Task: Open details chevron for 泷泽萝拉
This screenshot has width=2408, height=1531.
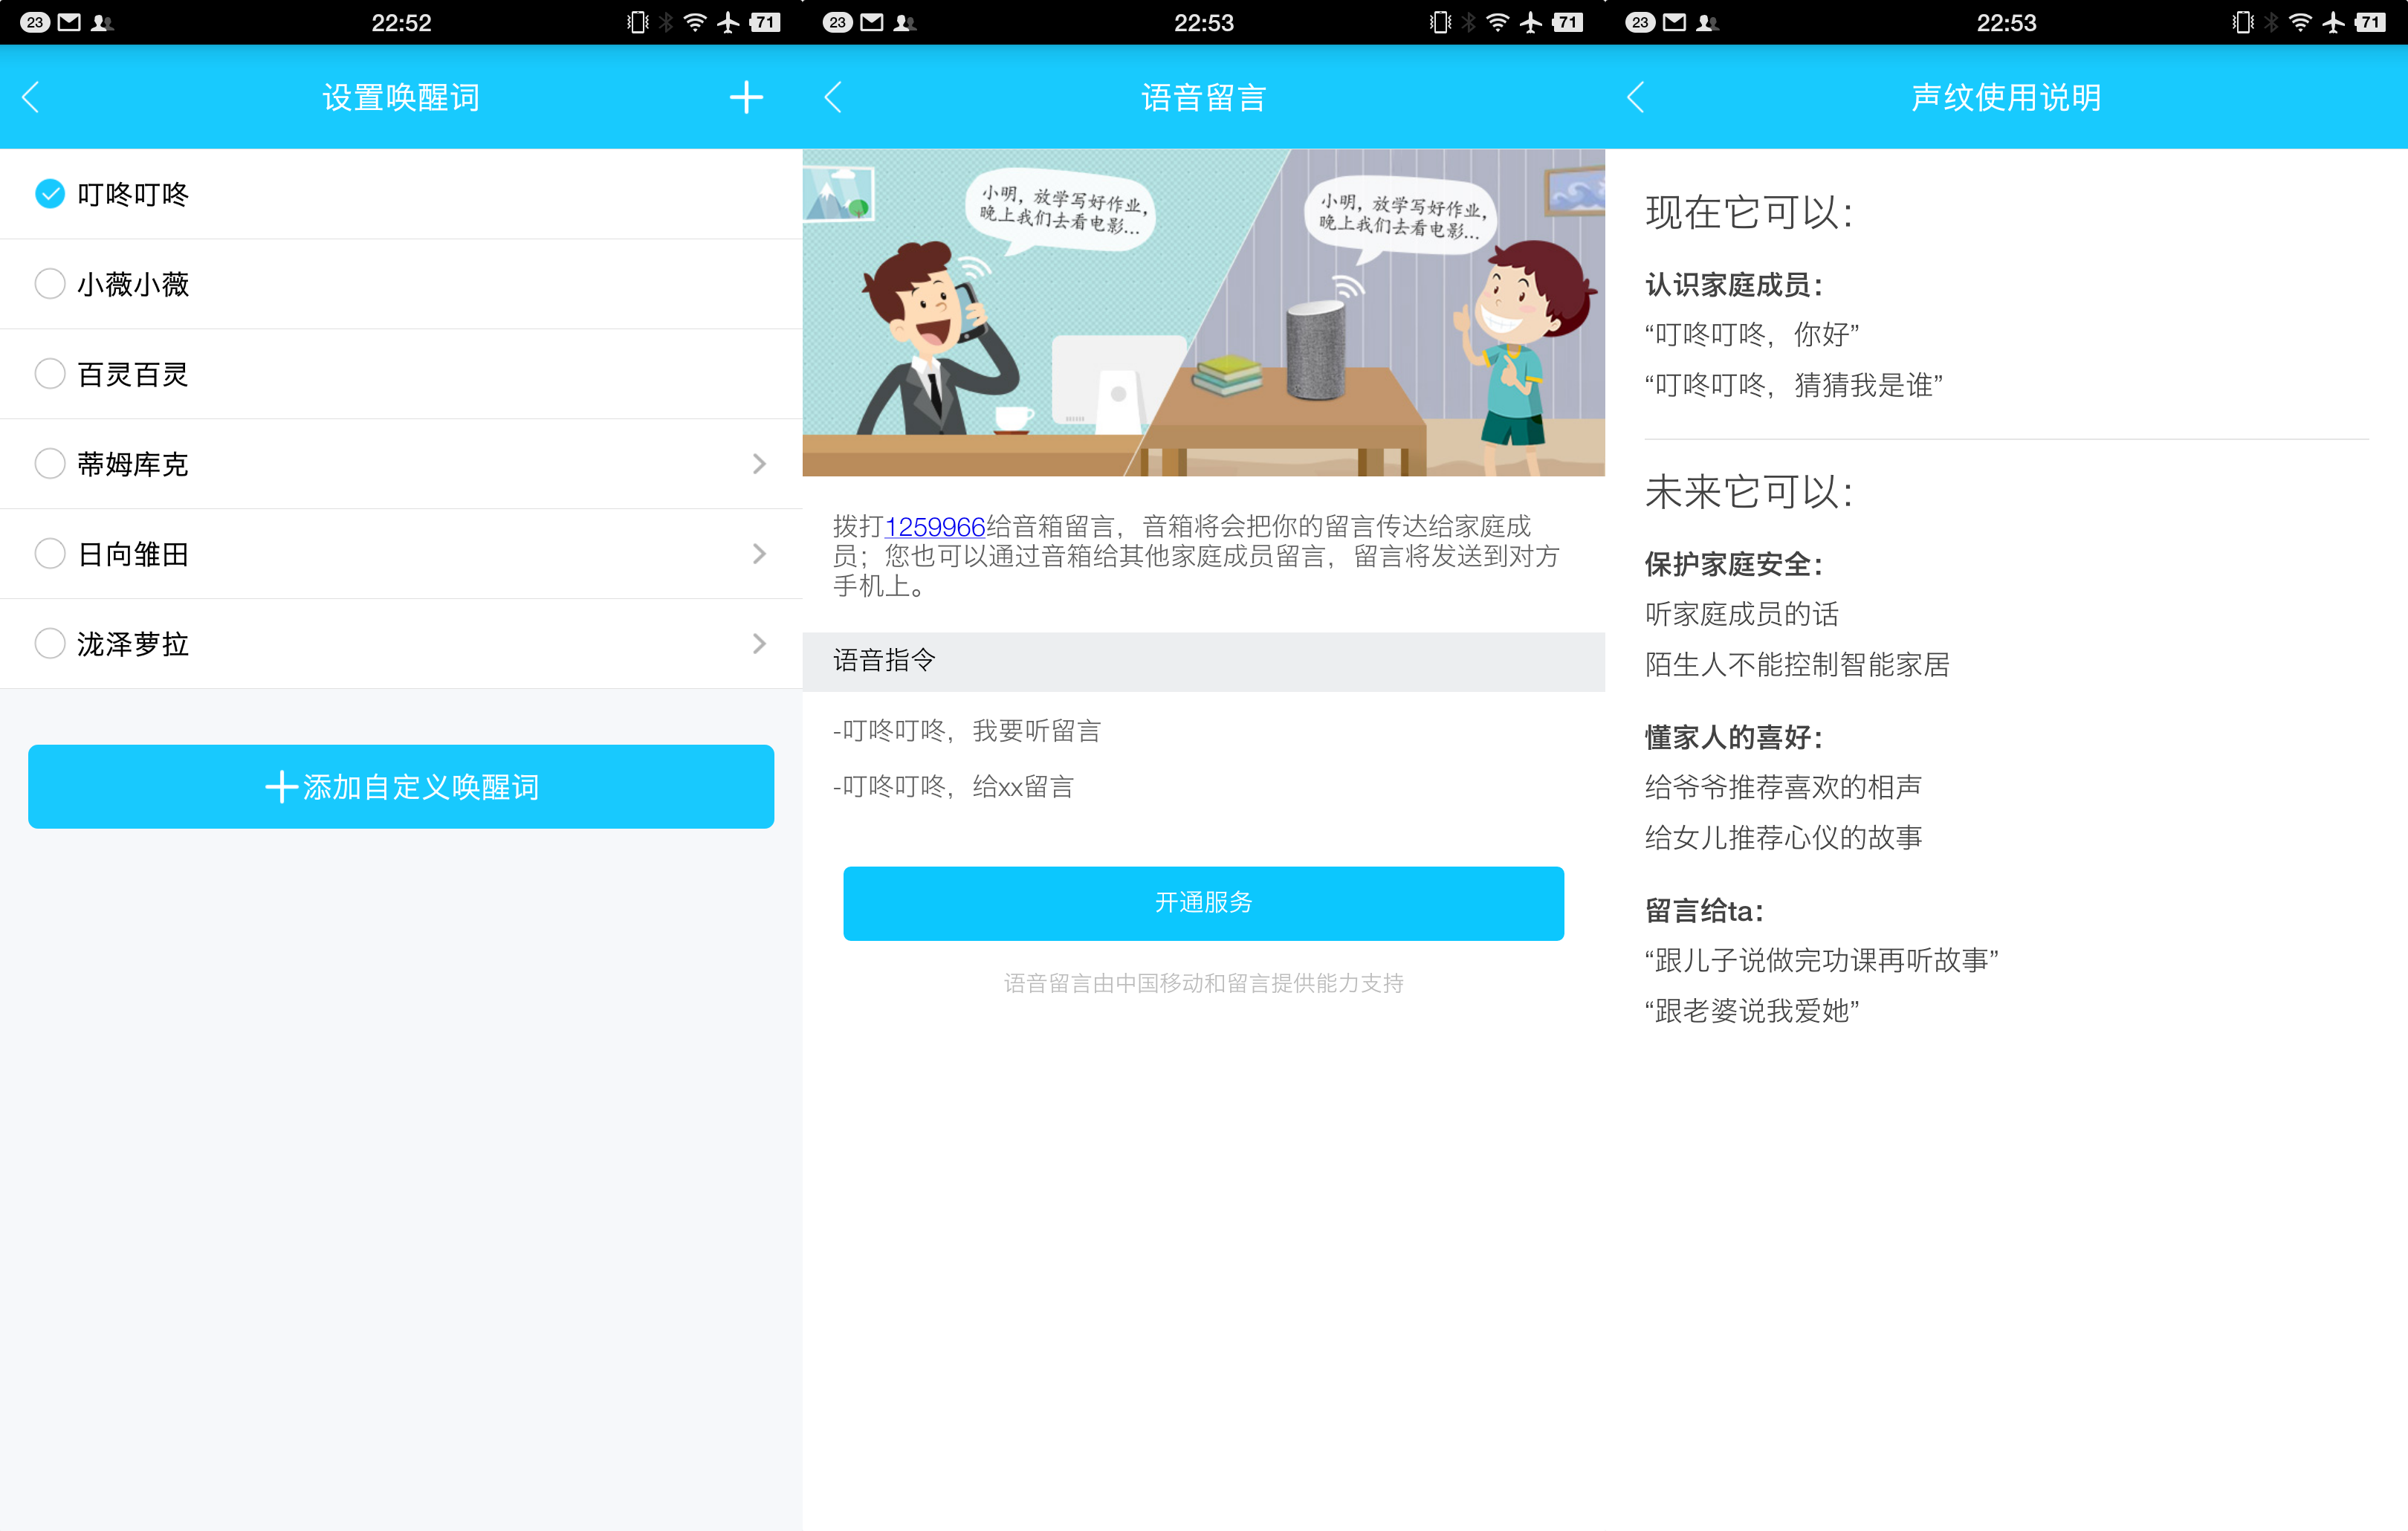Action: (x=759, y=644)
